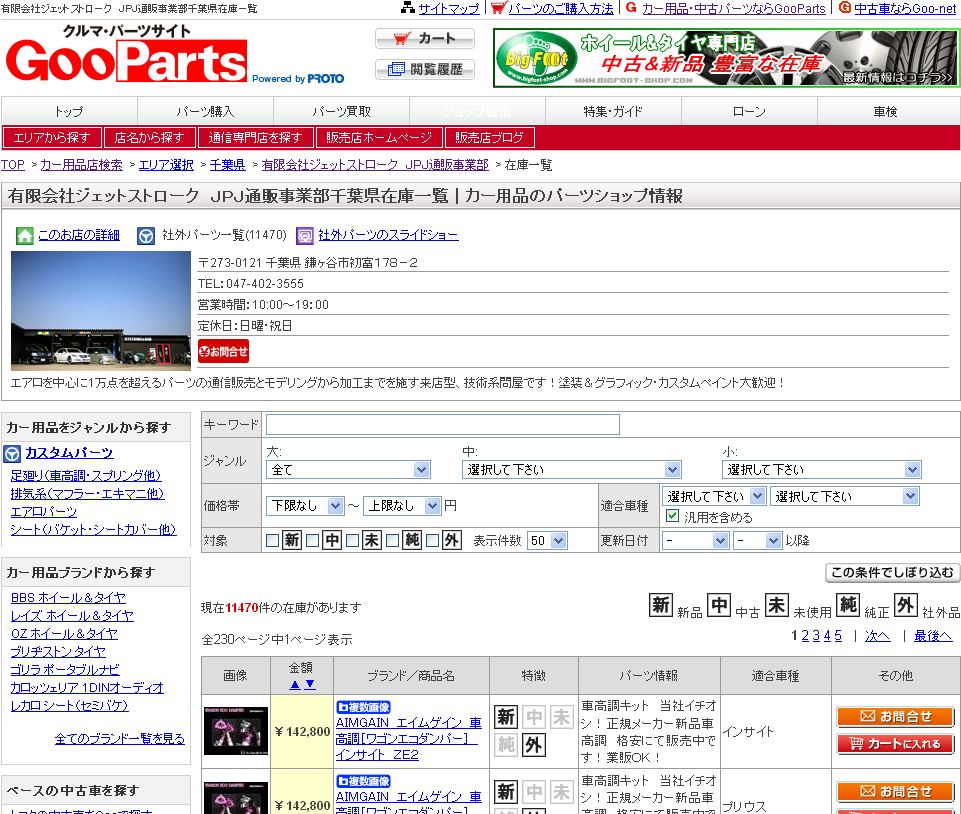Viewport: 961px width, 814px height.
Task: Open the cart (カート) button
Action: tap(425, 39)
